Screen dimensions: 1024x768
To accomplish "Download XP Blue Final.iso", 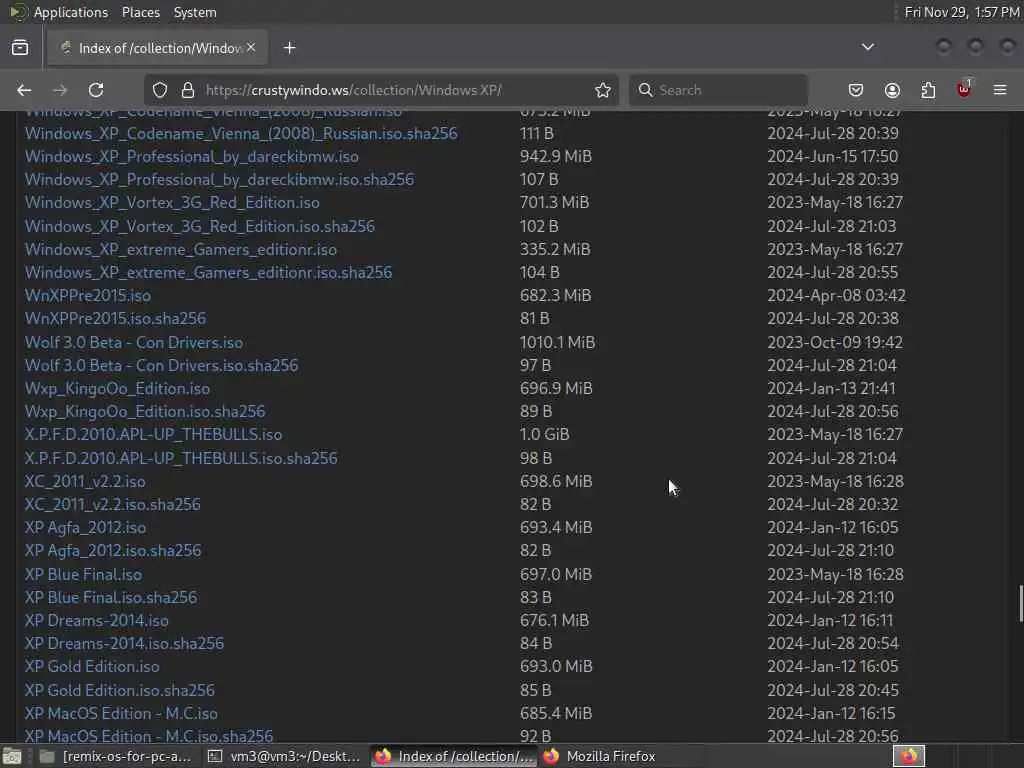I will pyautogui.click(x=83, y=574).
